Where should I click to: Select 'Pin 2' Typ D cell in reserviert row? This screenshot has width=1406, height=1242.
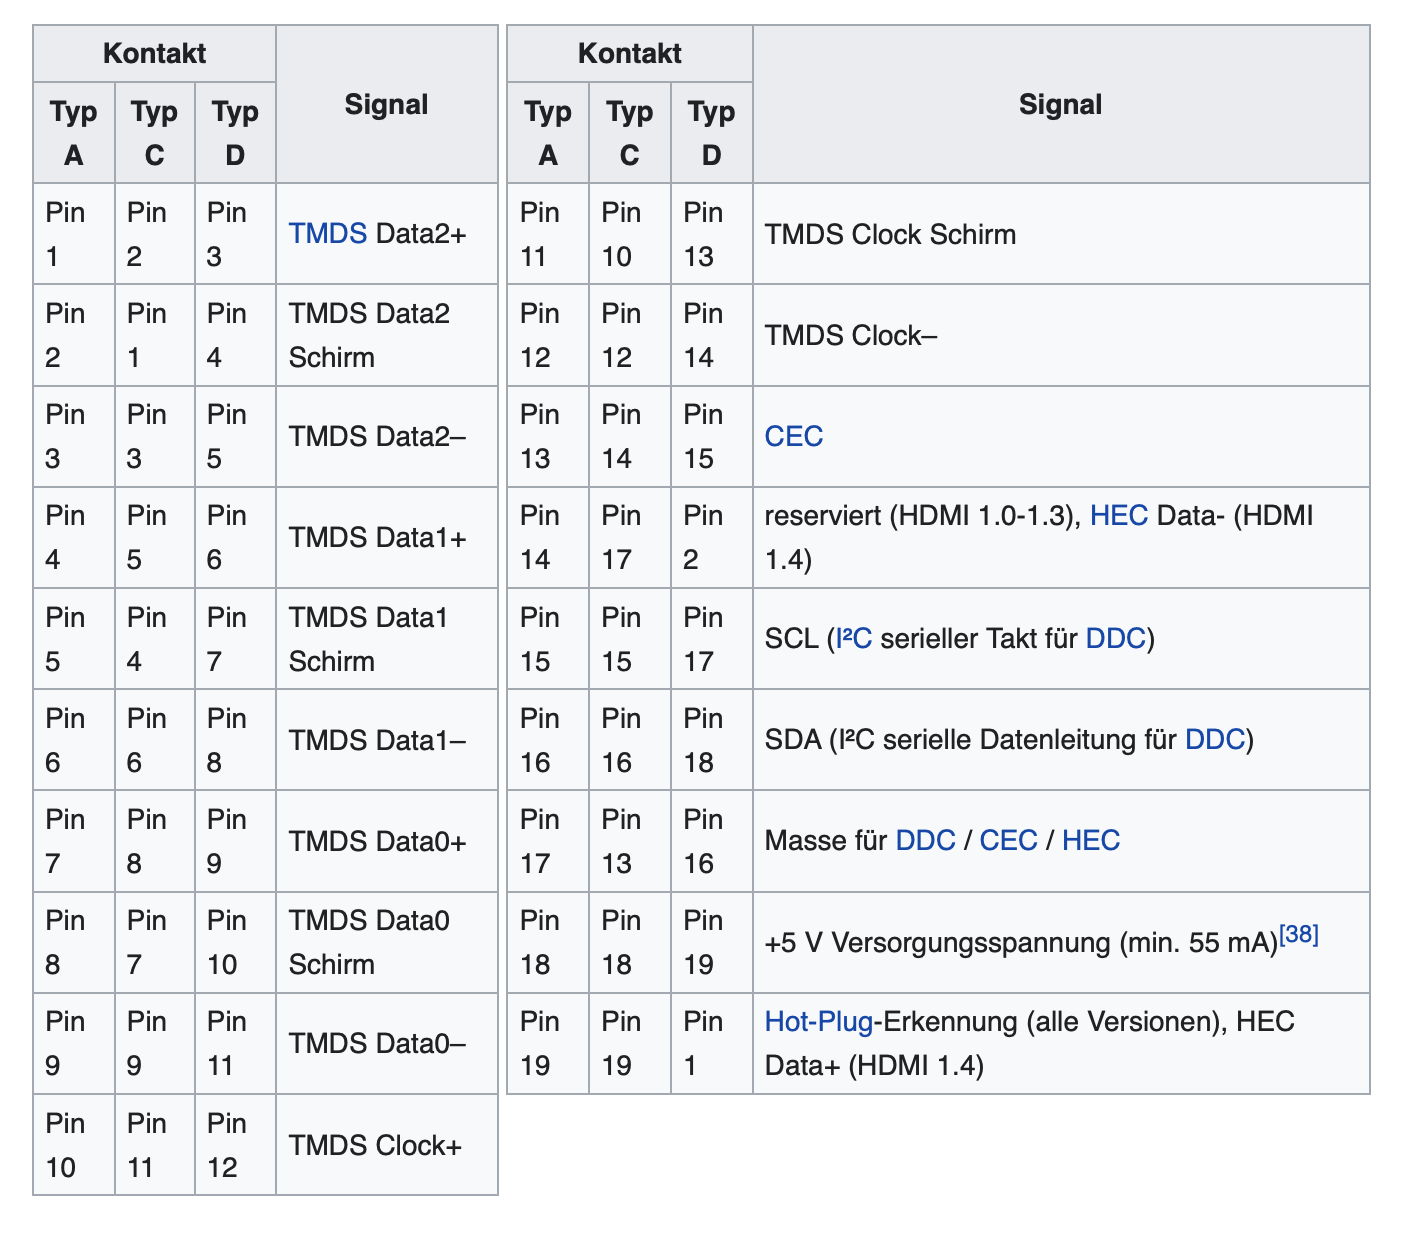712,538
